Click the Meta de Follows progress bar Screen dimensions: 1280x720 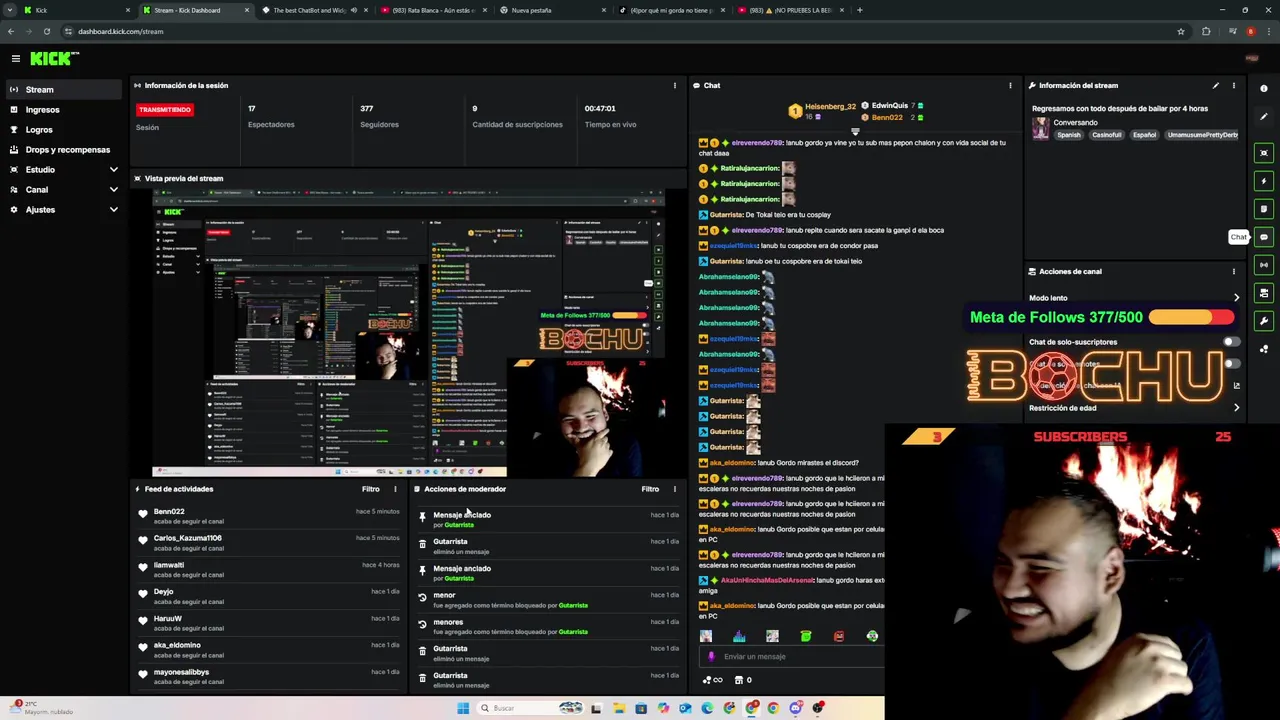click(x=1191, y=318)
